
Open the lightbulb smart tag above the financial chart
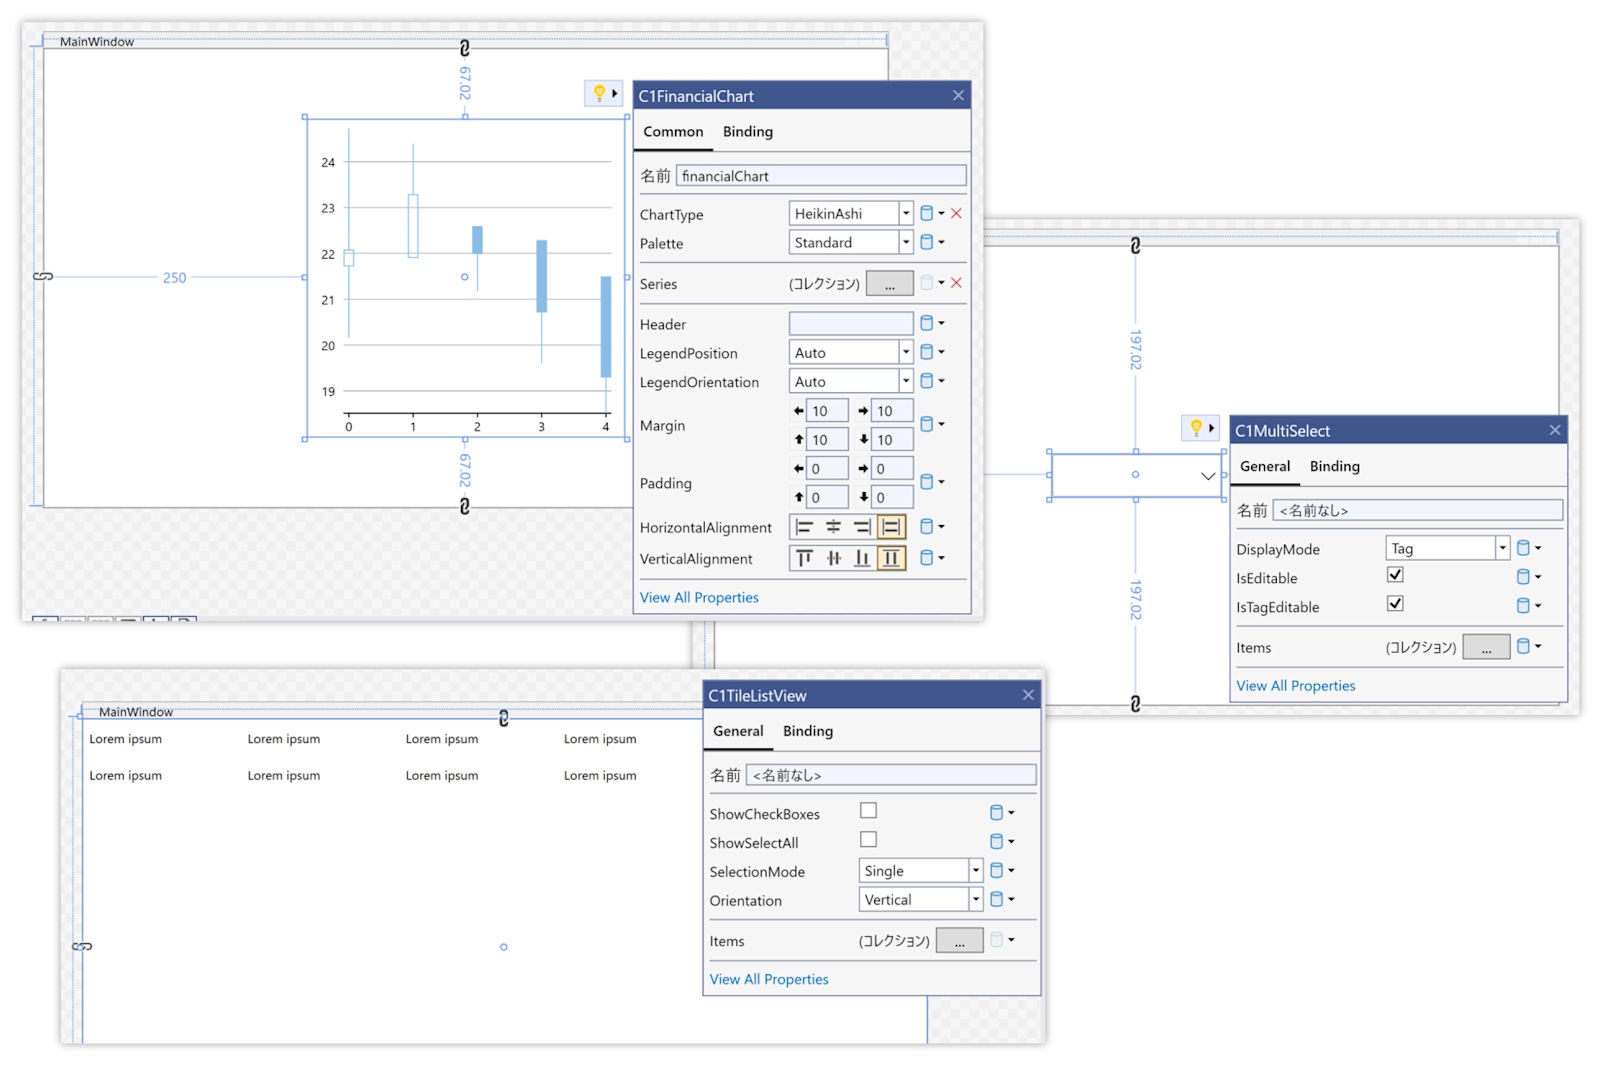click(x=603, y=93)
